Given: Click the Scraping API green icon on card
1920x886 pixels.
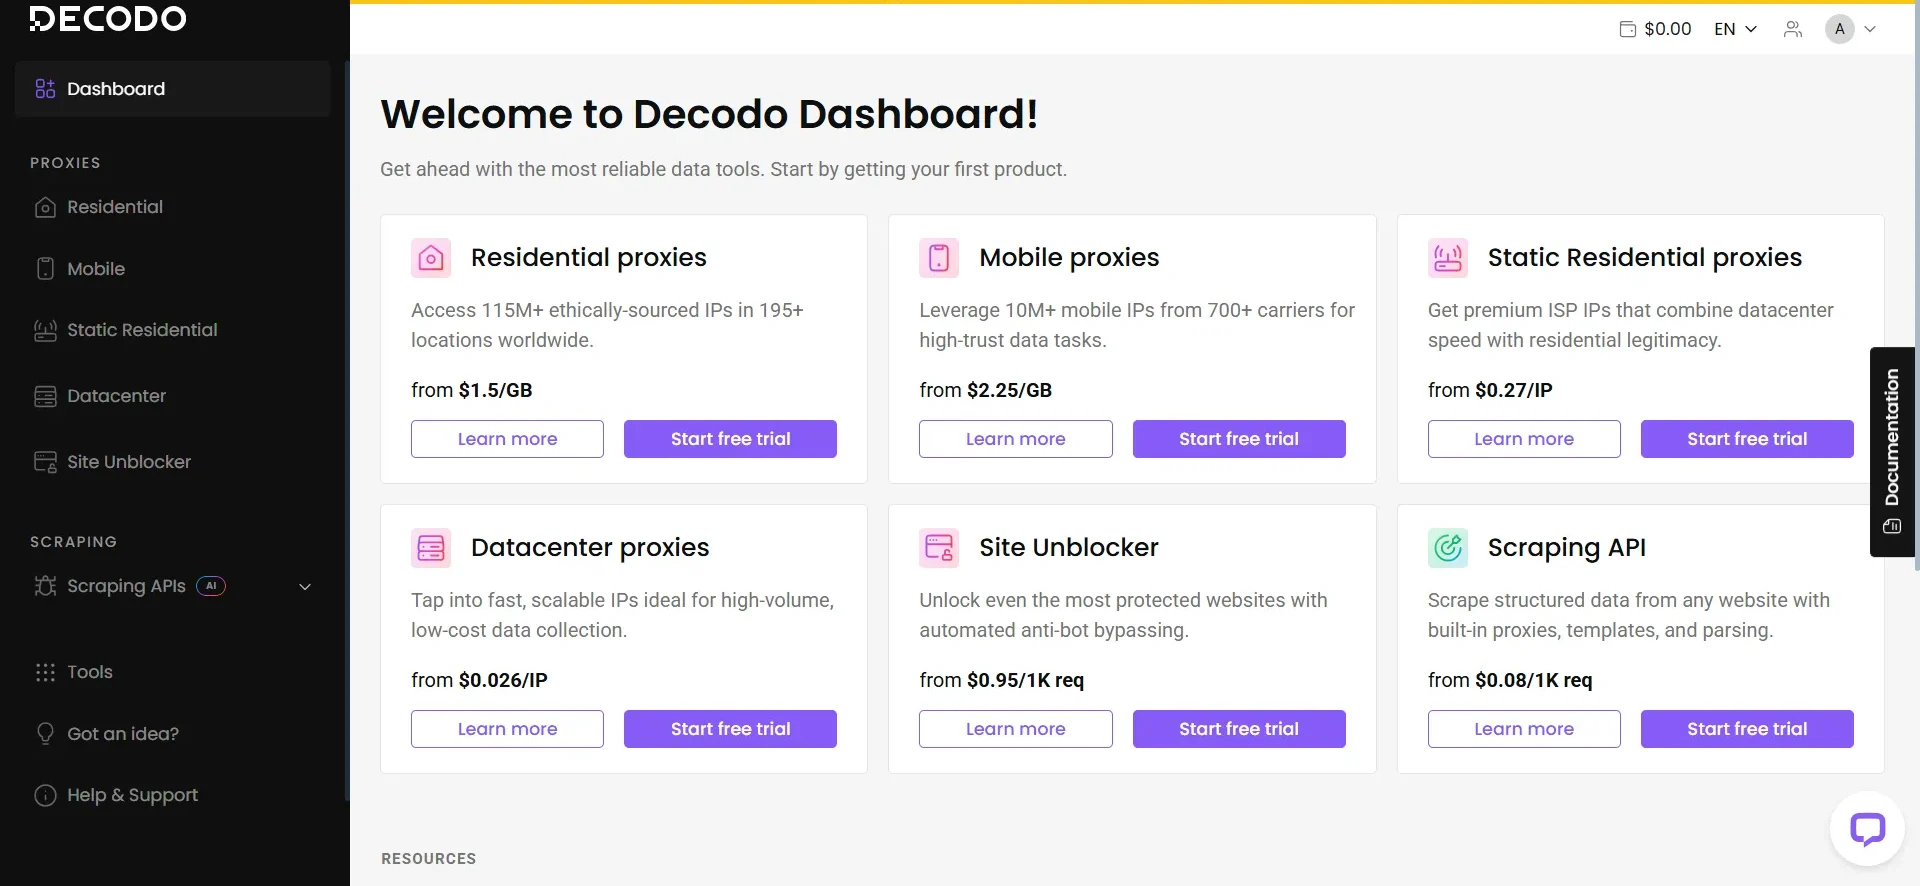Looking at the screenshot, I should click(1449, 547).
